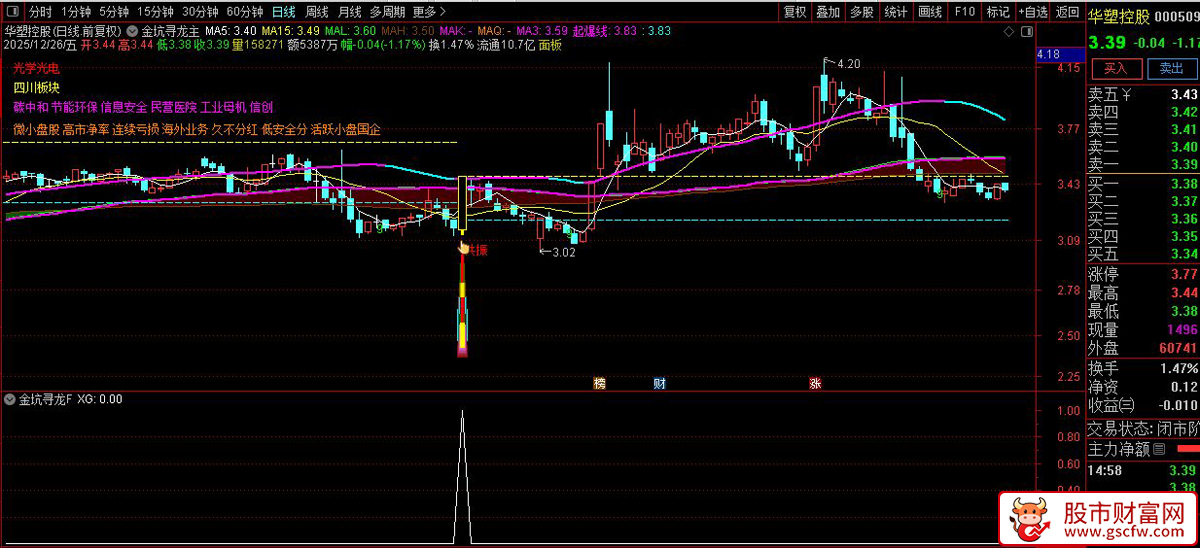Click the 14:58 trade tick row
The image size is (1200, 548).
(1143, 469)
